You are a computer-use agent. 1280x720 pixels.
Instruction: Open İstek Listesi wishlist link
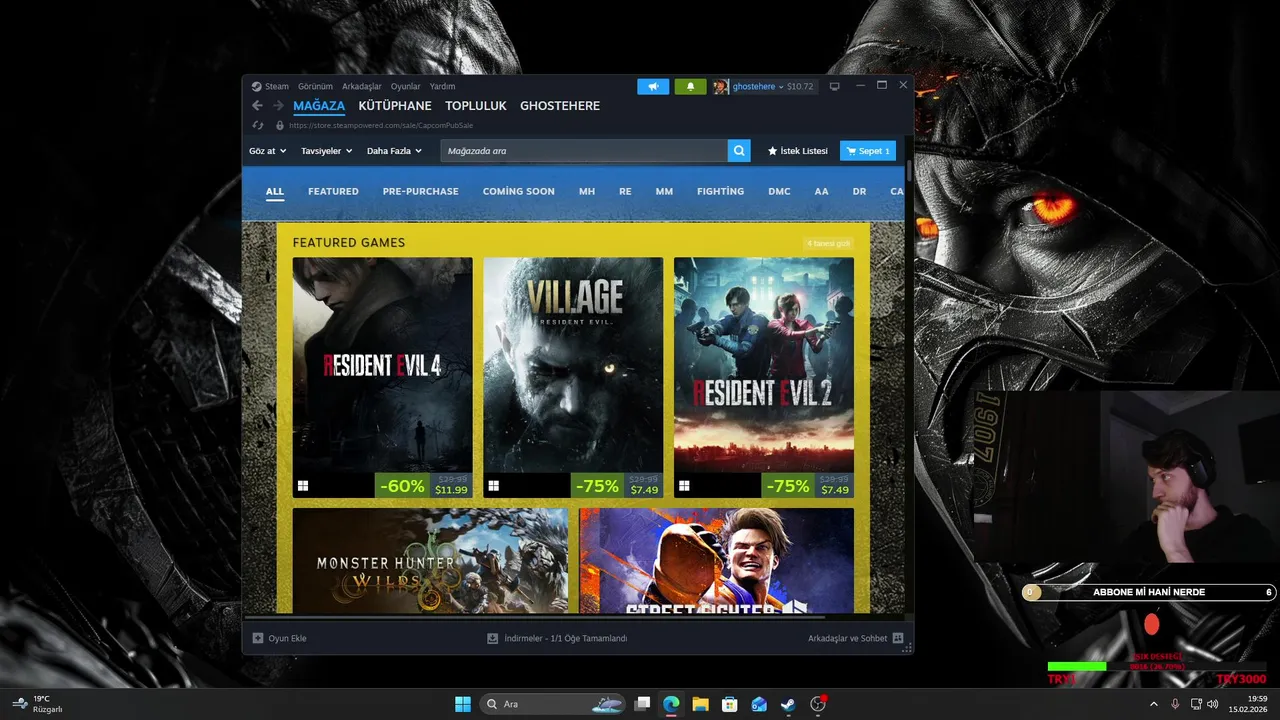coord(798,151)
